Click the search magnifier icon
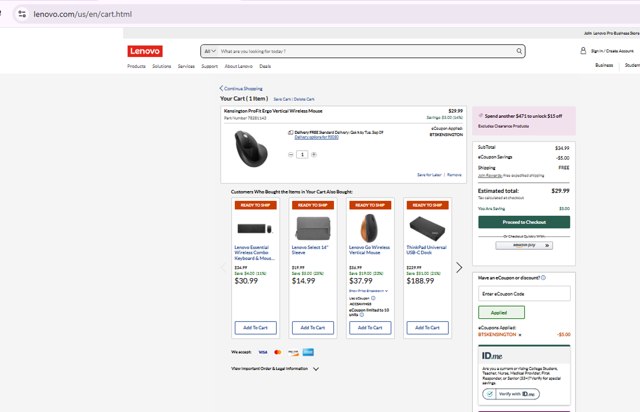The height and width of the screenshot is (412, 640). pos(519,51)
